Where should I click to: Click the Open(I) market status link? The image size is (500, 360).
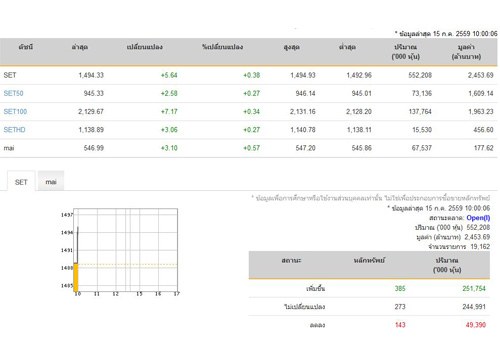point(478,218)
